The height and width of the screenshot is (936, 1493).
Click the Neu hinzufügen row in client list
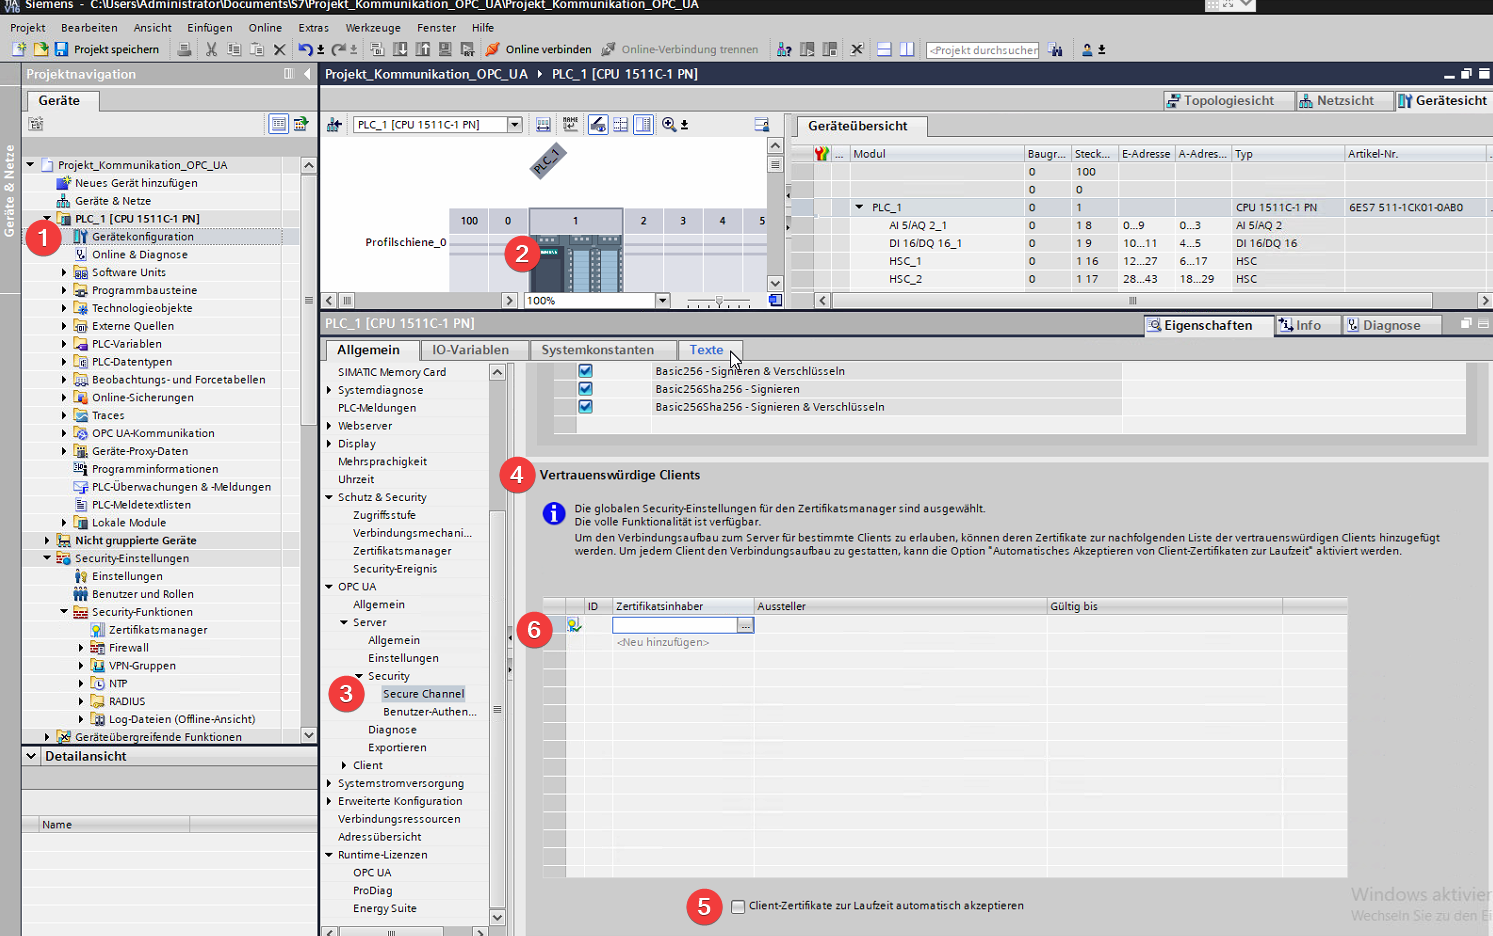point(663,642)
